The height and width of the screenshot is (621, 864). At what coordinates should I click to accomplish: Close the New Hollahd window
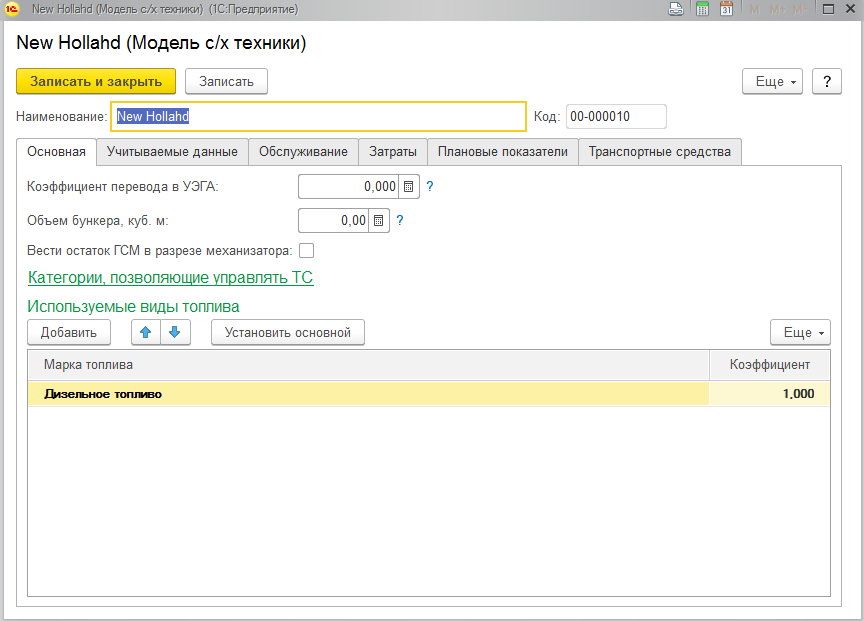point(850,9)
